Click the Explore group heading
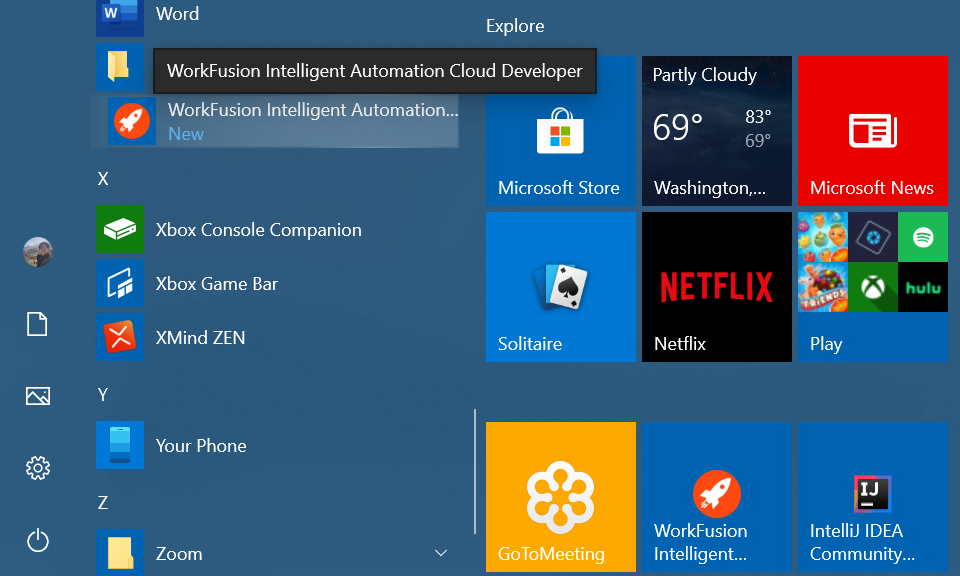 coord(515,26)
